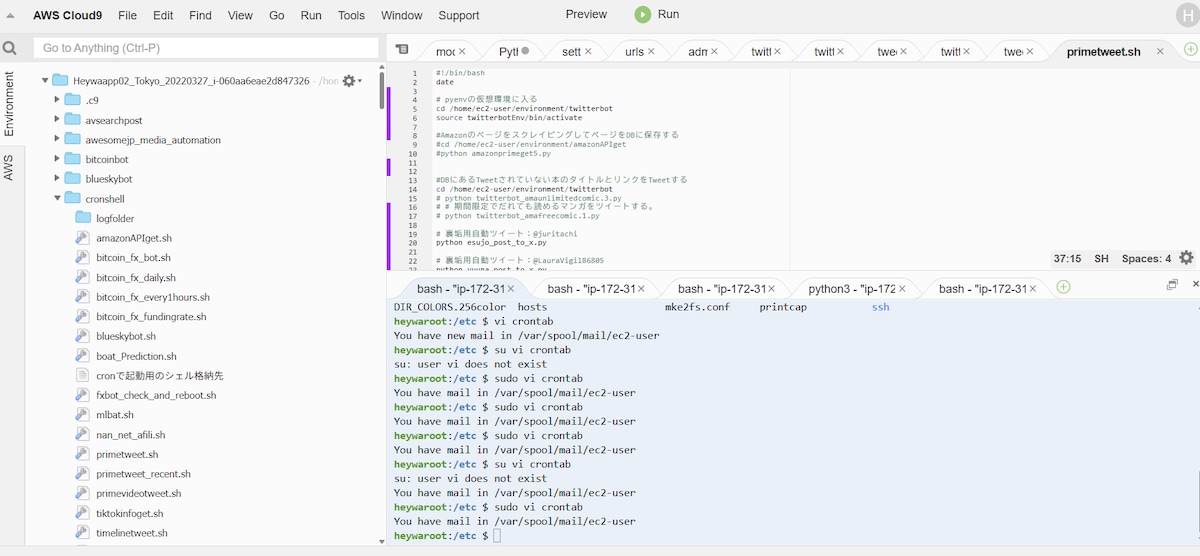
Task: Click the logfolder folder icon
Action: click(x=83, y=218)
